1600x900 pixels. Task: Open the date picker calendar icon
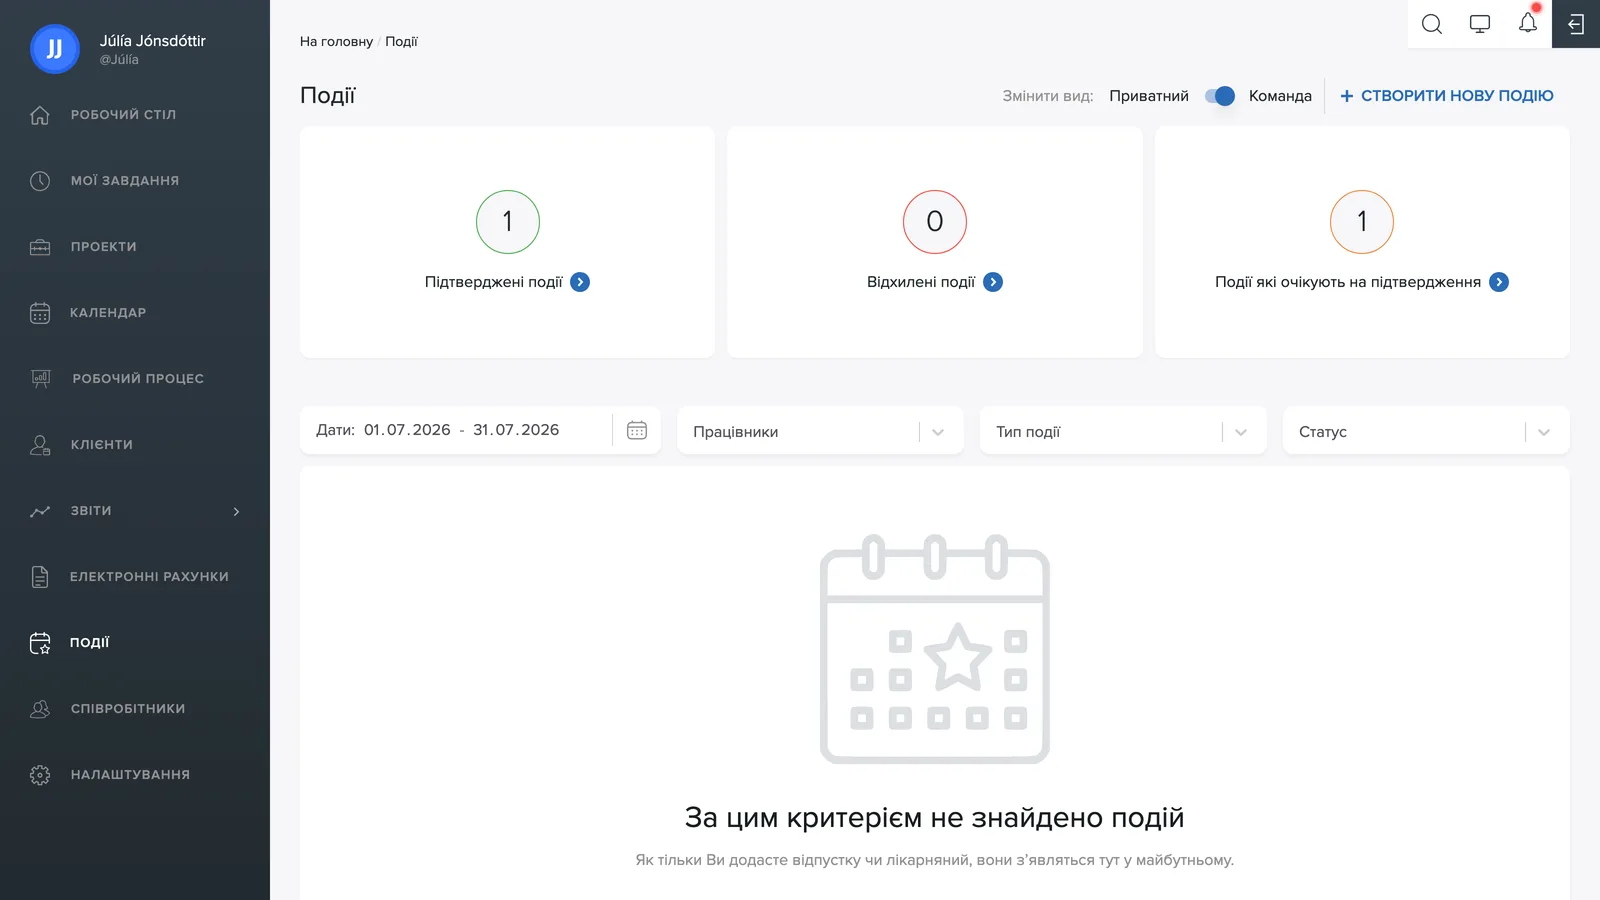pyautogui.click(x=637, y=430)
